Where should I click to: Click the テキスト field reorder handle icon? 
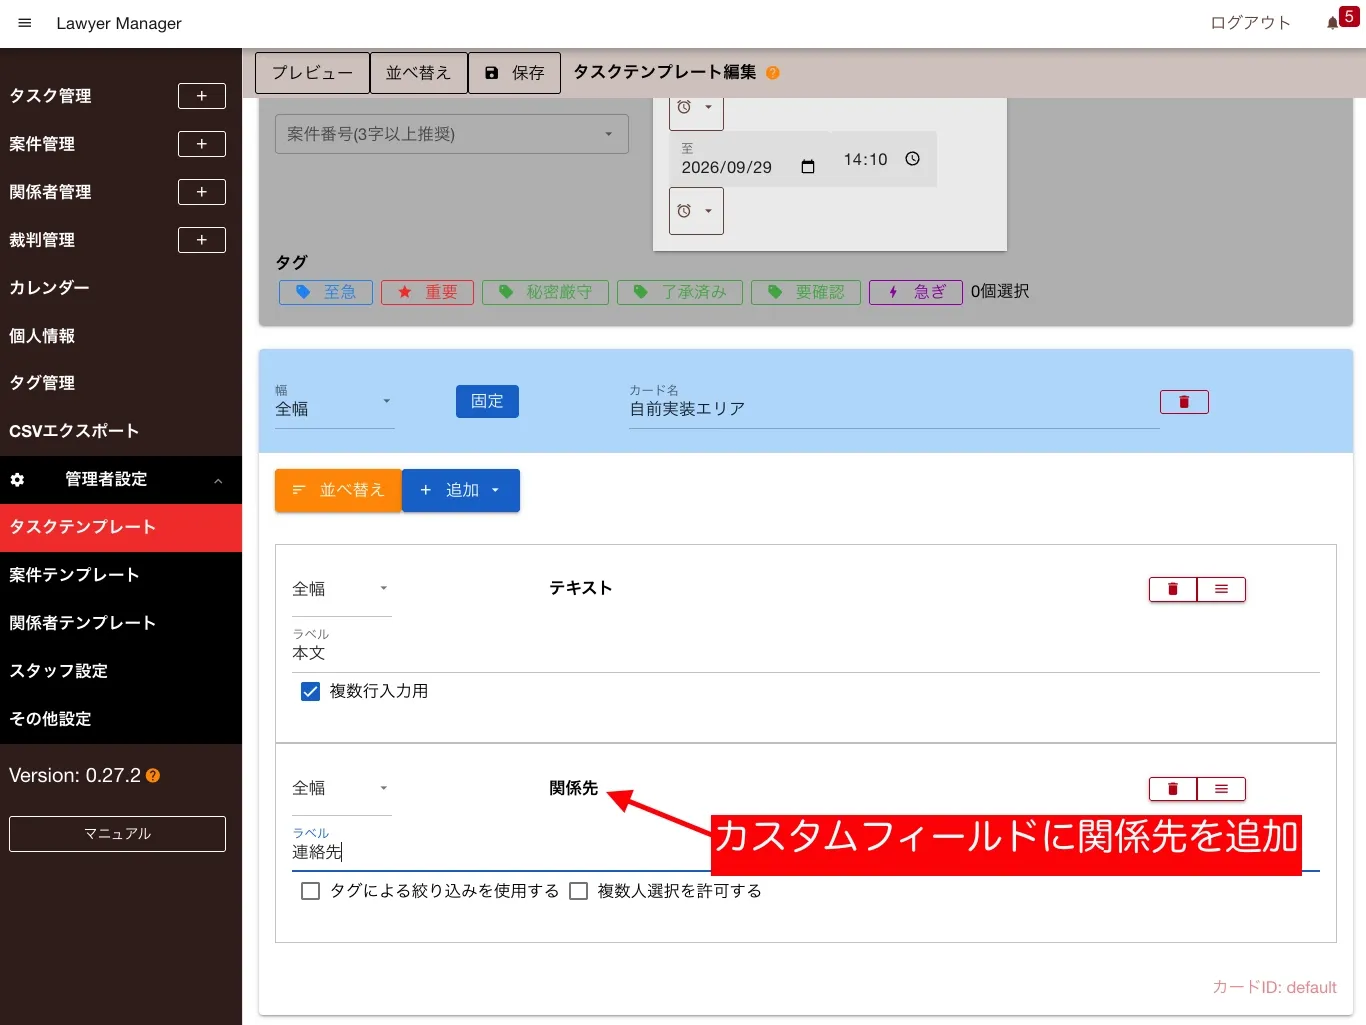1221,590
